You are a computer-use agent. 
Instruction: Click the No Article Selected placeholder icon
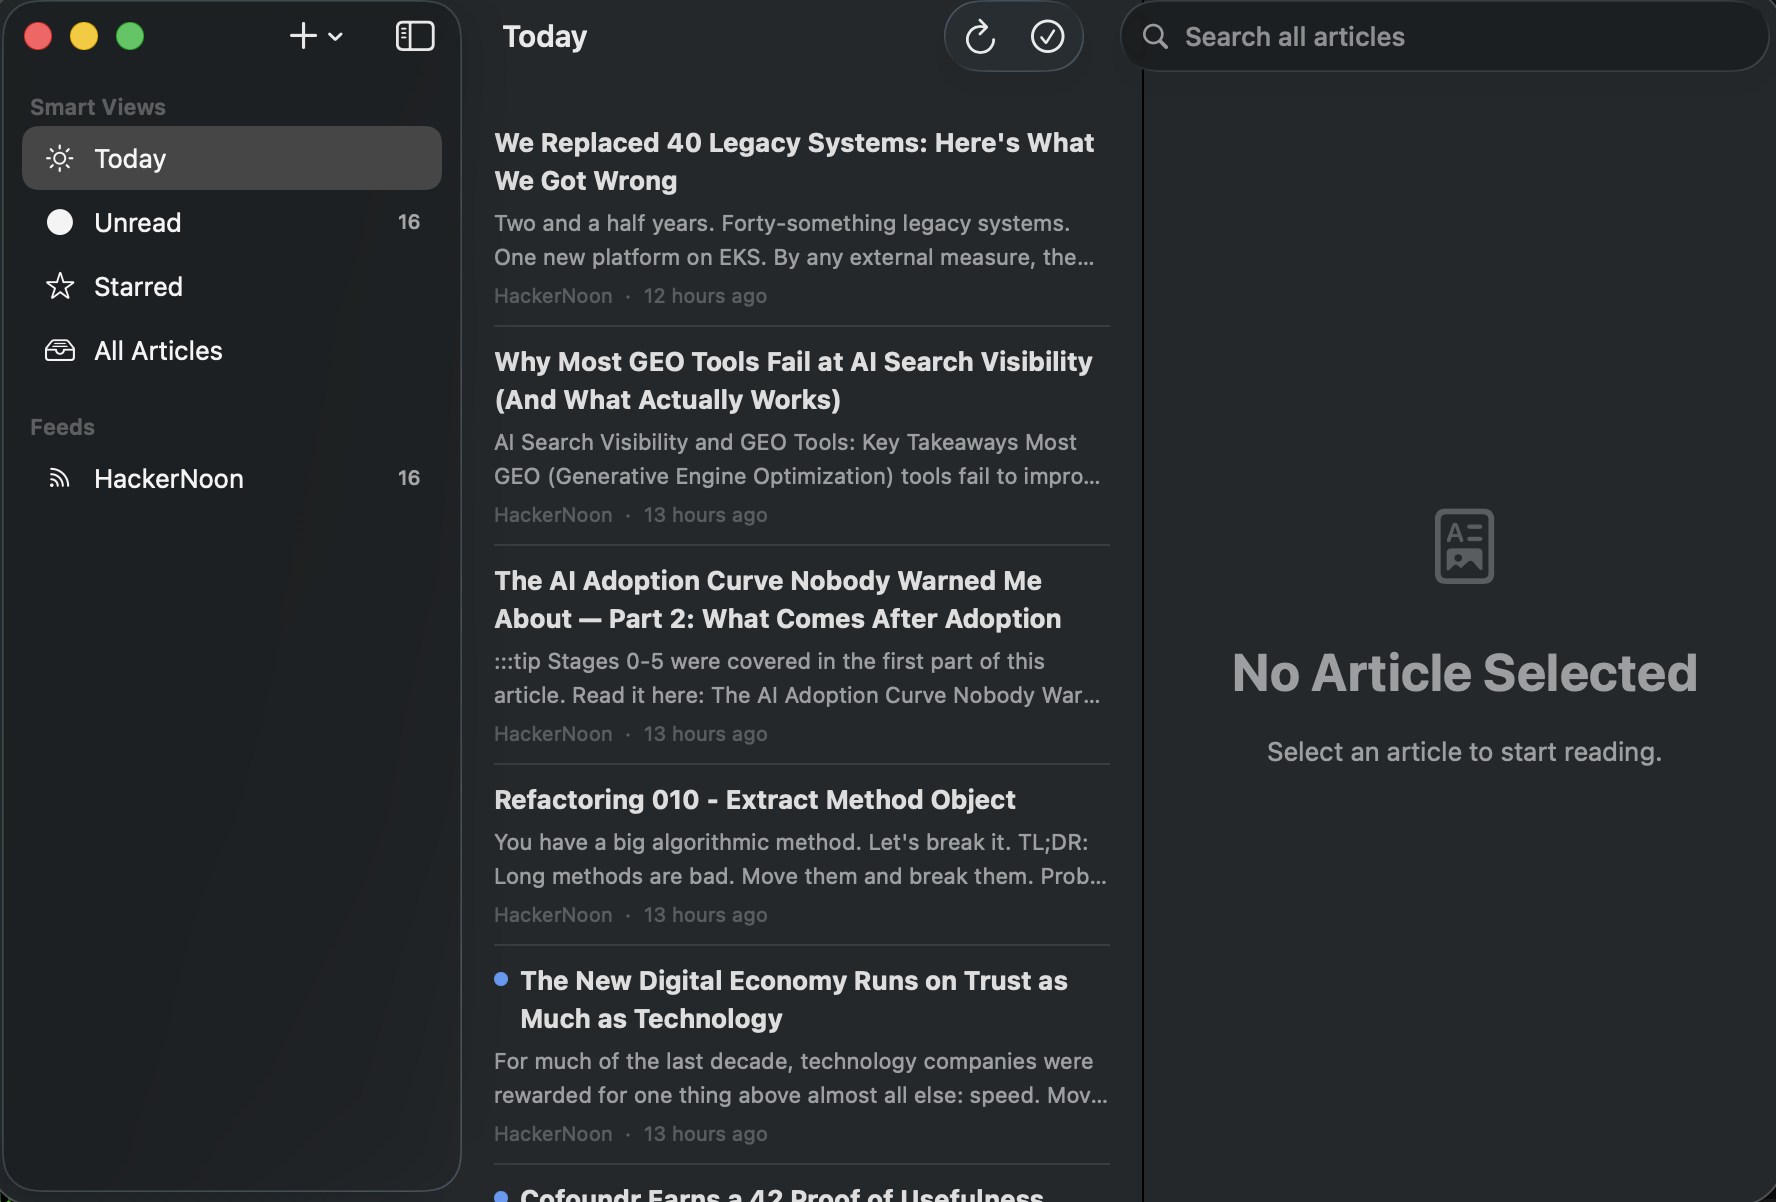point(1464,546)
